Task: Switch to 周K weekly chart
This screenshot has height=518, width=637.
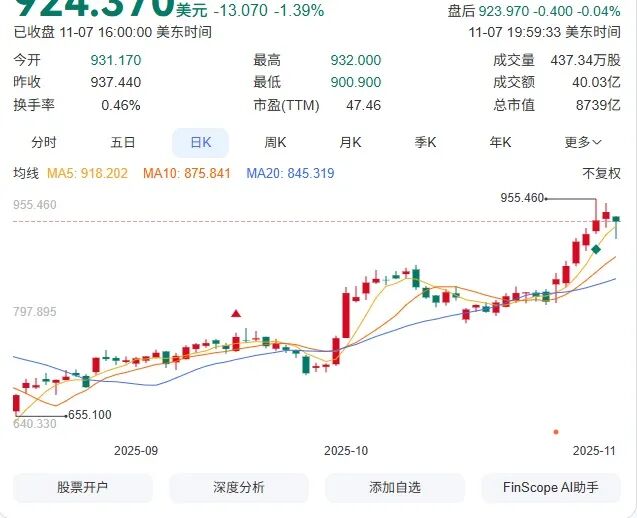Action: [275, 142]
